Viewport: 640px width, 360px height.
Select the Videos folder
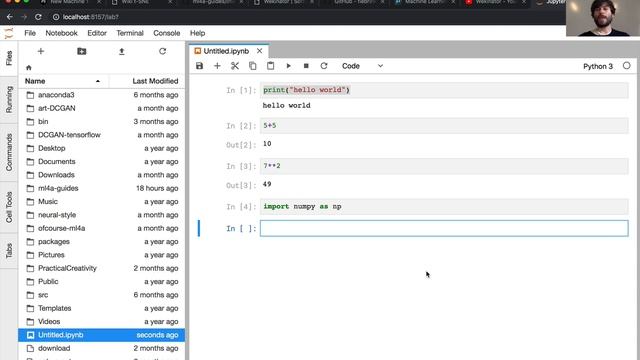click(x=101, y=322)
